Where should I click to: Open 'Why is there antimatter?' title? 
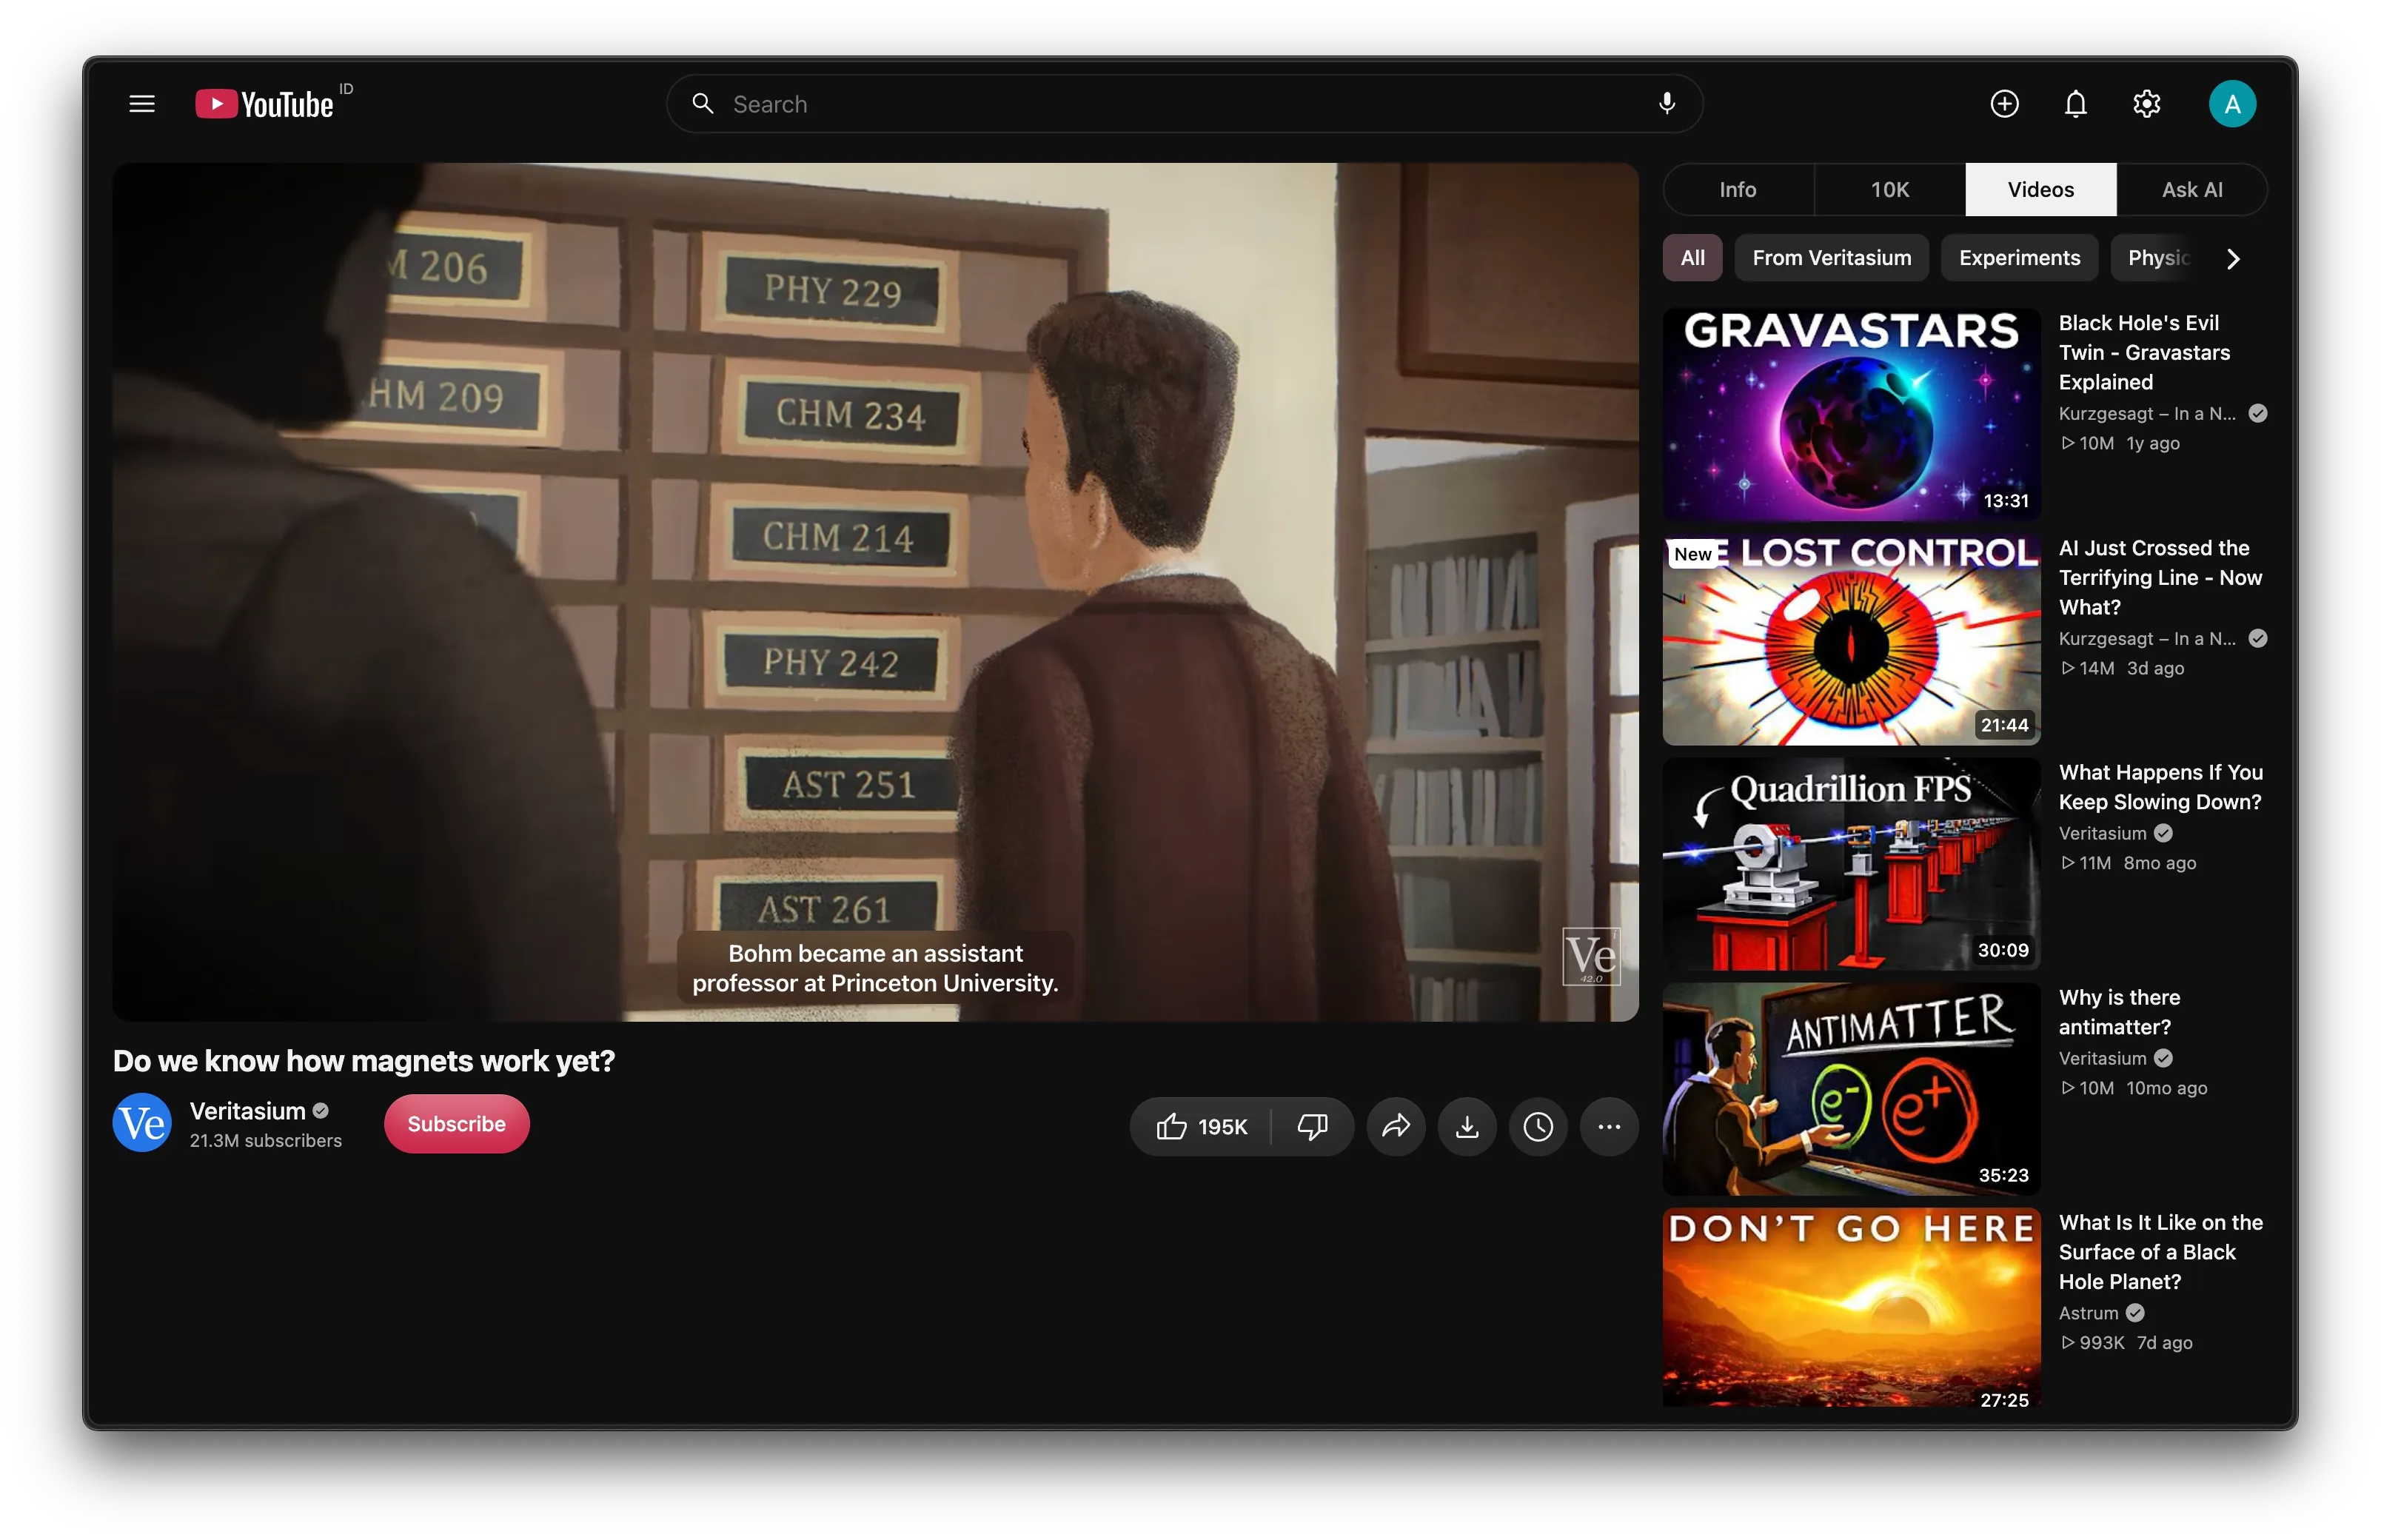click(x=2119, y=1012)
